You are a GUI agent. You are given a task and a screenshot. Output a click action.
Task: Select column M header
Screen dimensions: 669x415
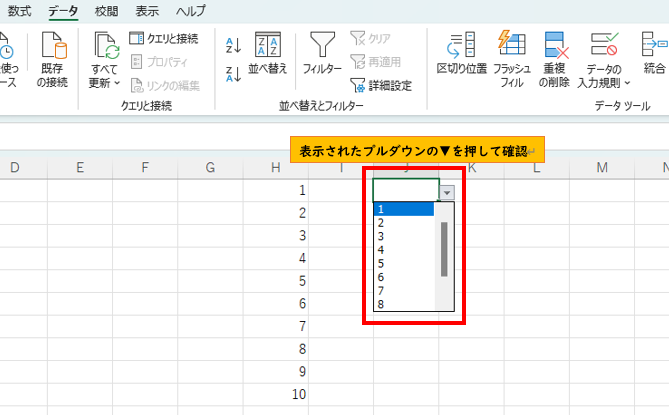click(x=602, y=168)
